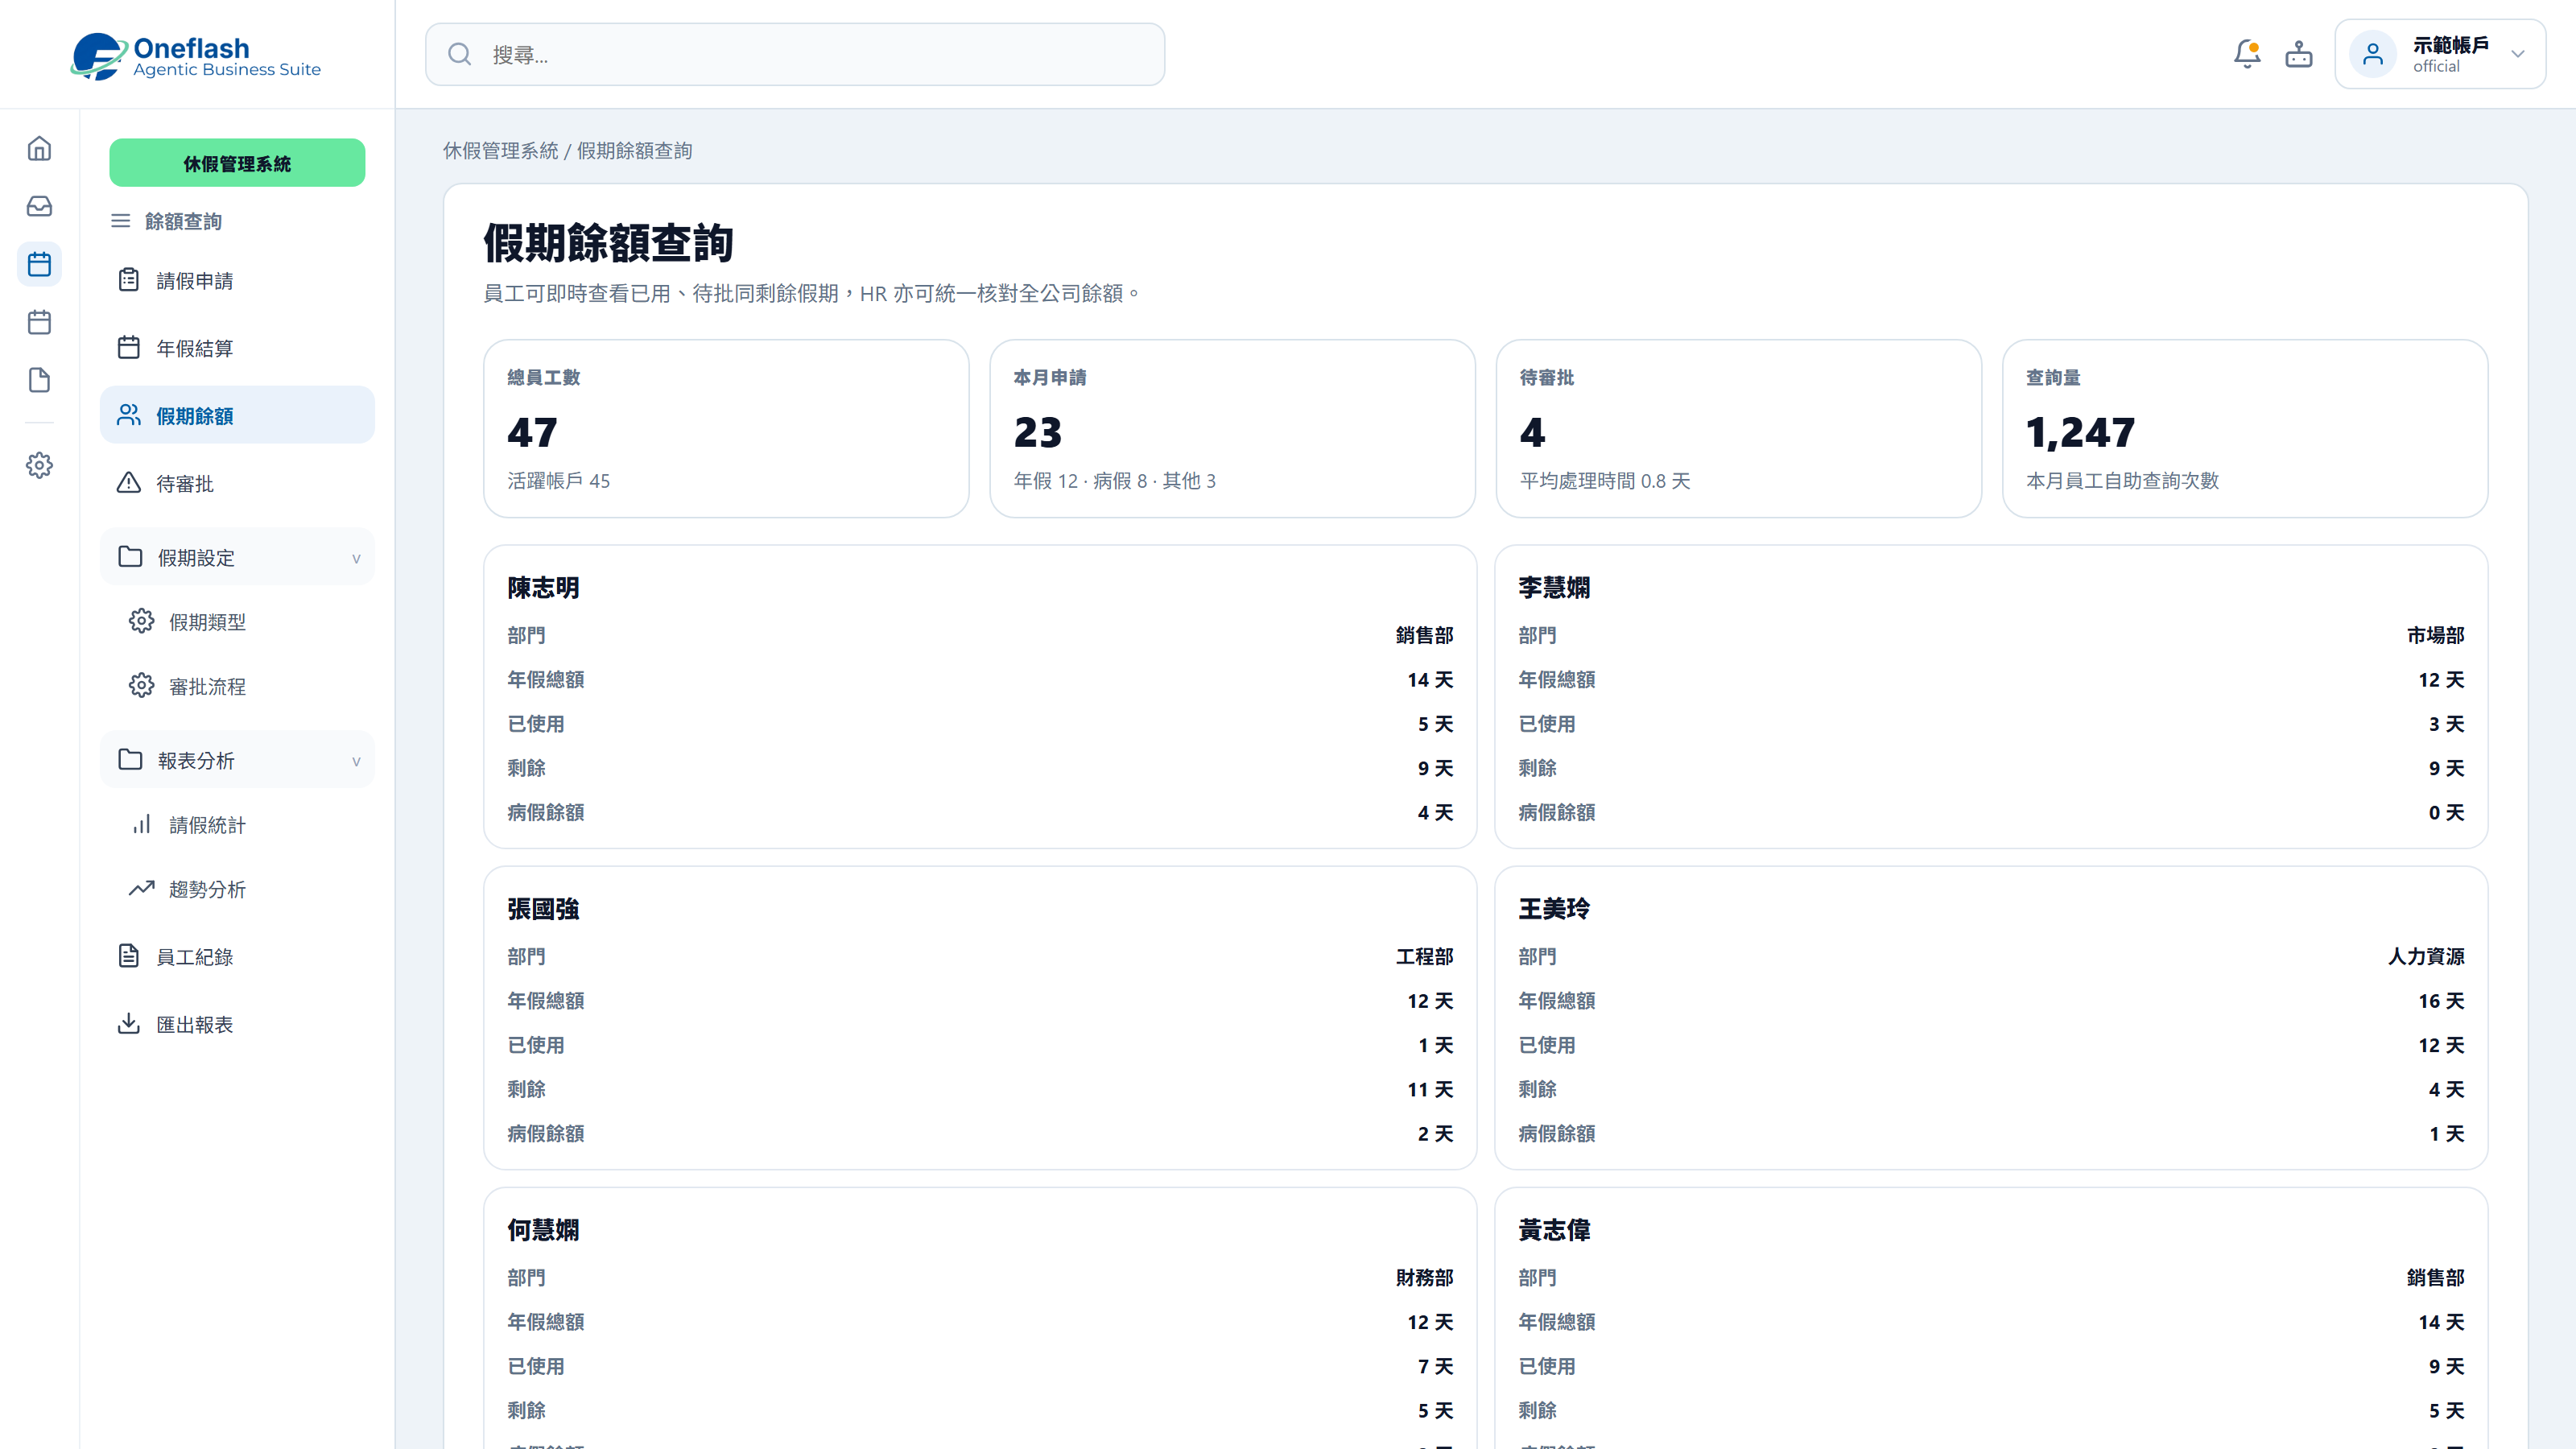Select the highlighted calendar icon in rail
Image resolution: width=2576 pixels, height=1449 pixels.
(x=39, y=264)
